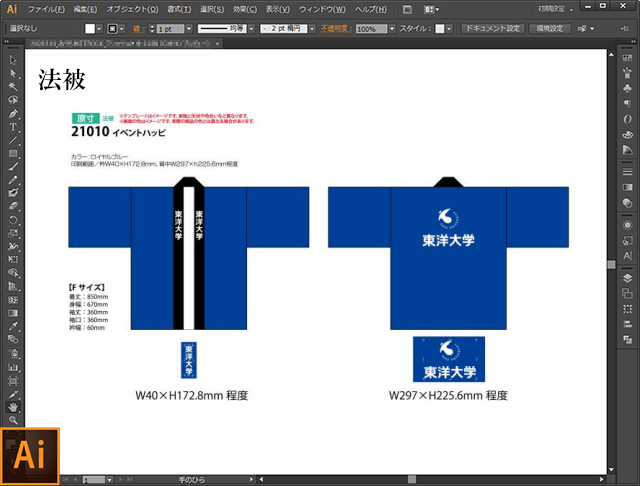This screenshot has width=640, height=486.
Task: Open the Gradient panel icon
Action: [x=627, y=187]
